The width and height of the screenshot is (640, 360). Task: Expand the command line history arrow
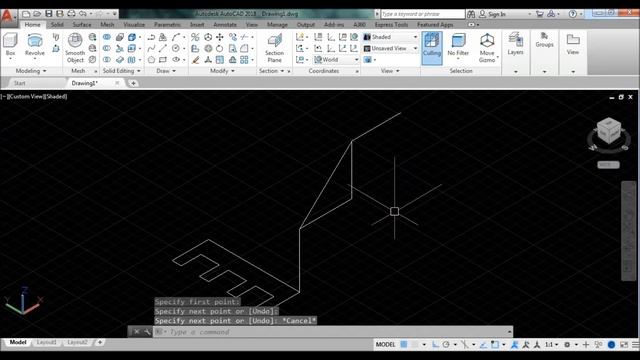click(509, 332)
